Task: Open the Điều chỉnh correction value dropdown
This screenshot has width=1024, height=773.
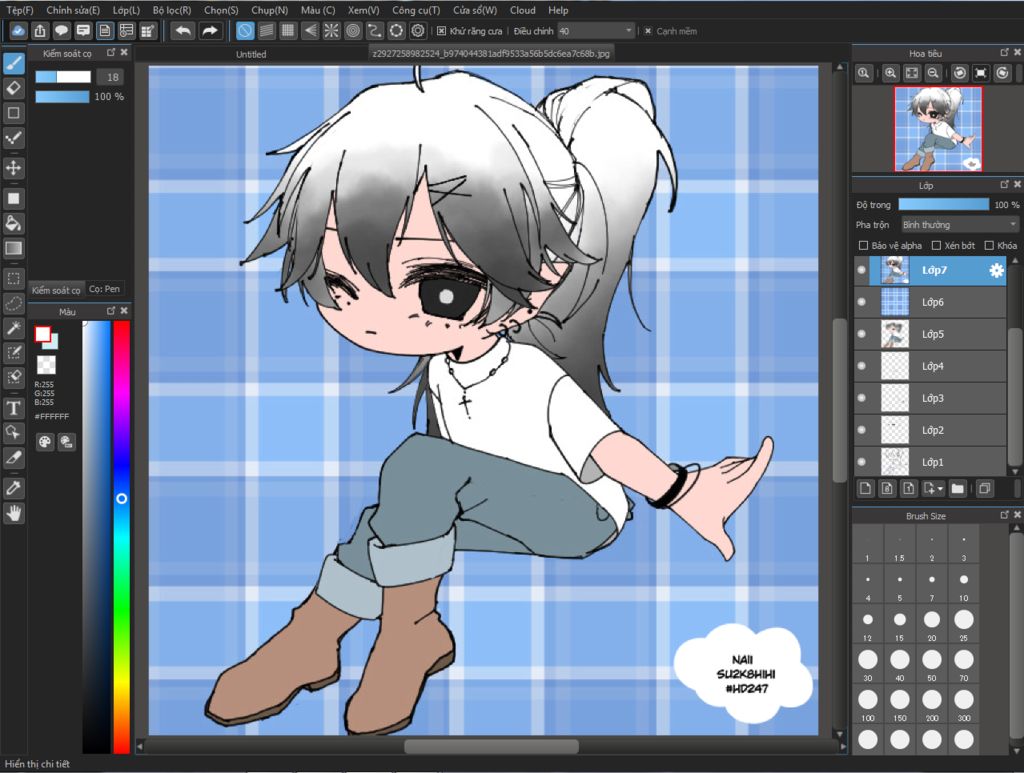Action: (x=596, y=31)
